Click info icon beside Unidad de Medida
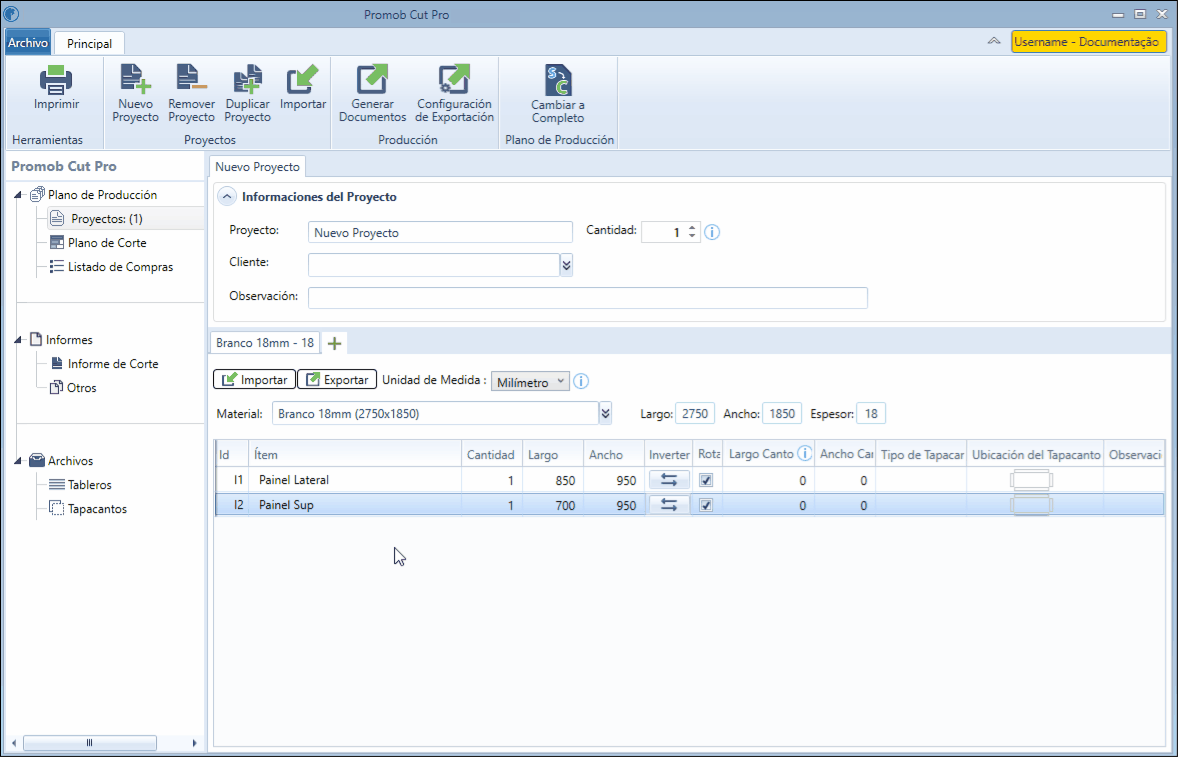The width and height of the screenshot is (1178, 757). coord(581,382)
